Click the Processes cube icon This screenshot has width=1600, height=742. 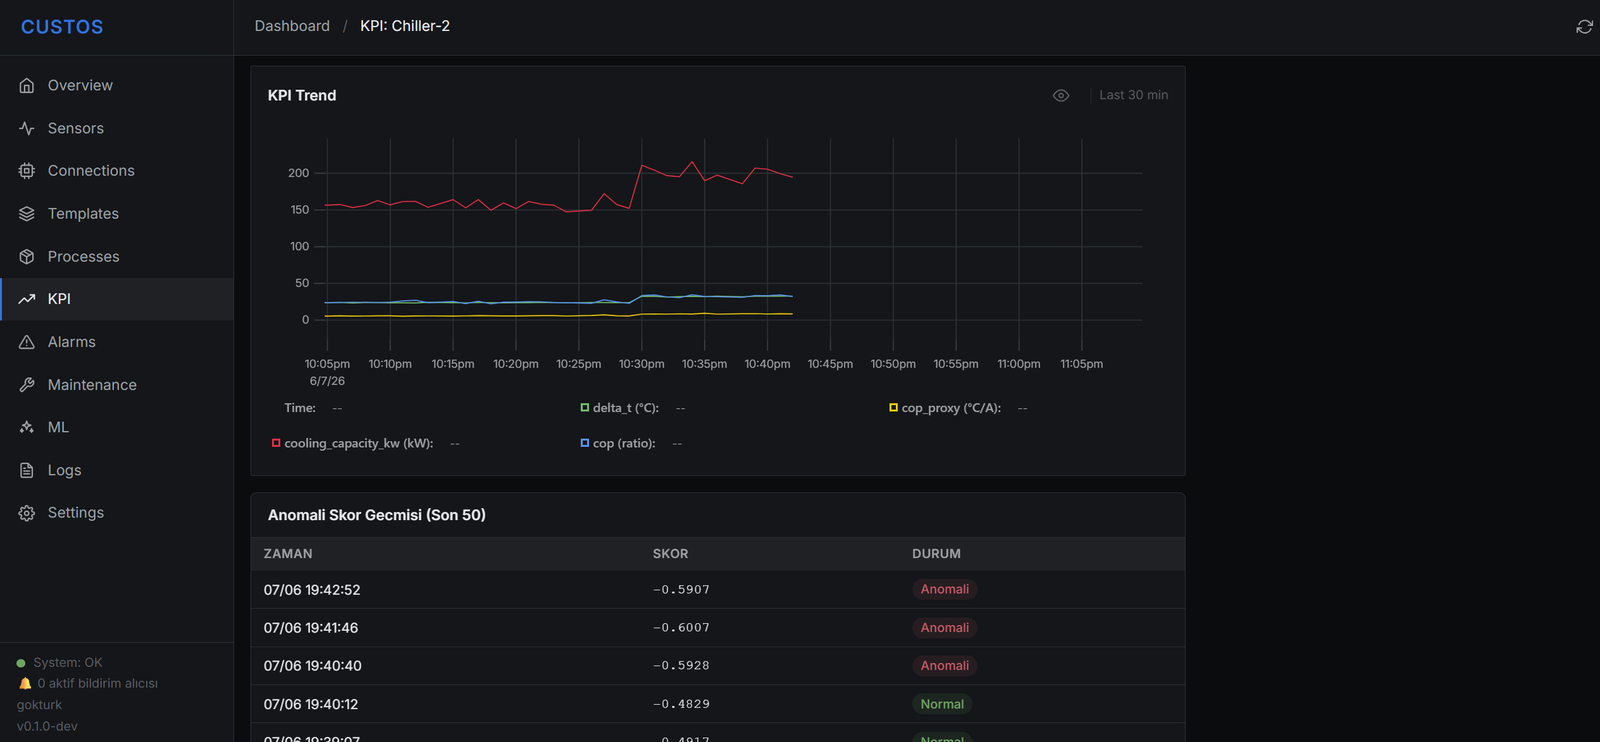pyautogui.click(x=27, y=257)
